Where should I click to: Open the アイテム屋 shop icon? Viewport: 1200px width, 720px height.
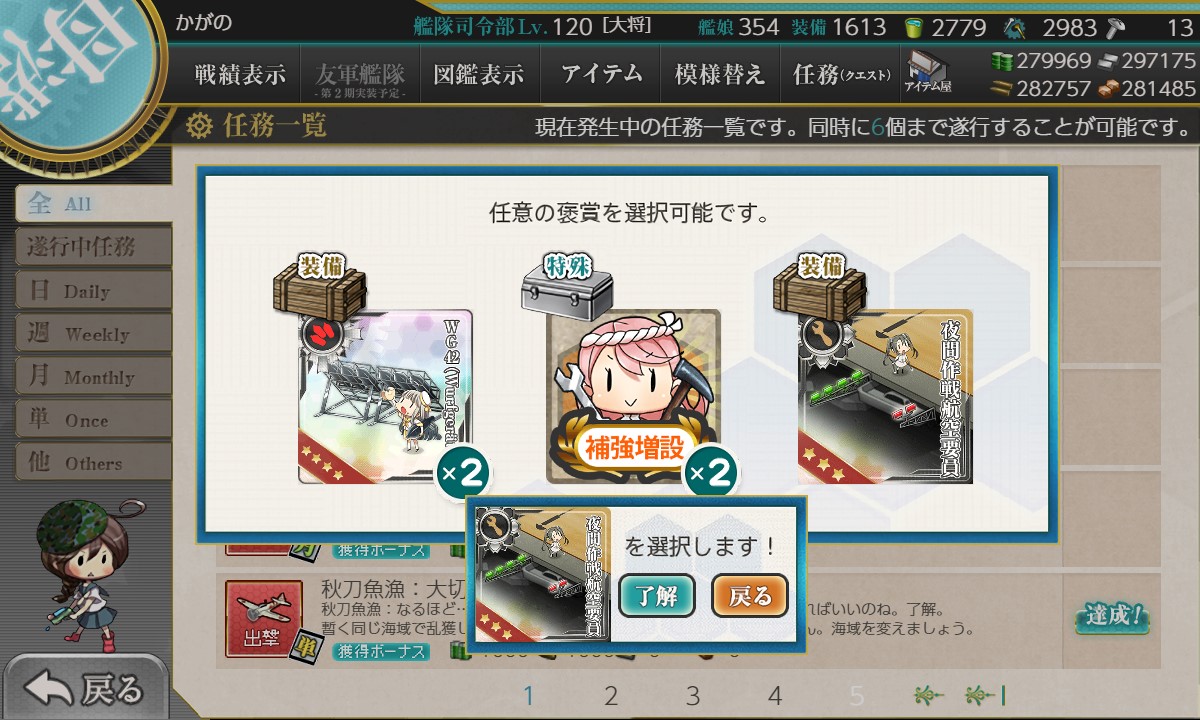(x=928, y=74)
